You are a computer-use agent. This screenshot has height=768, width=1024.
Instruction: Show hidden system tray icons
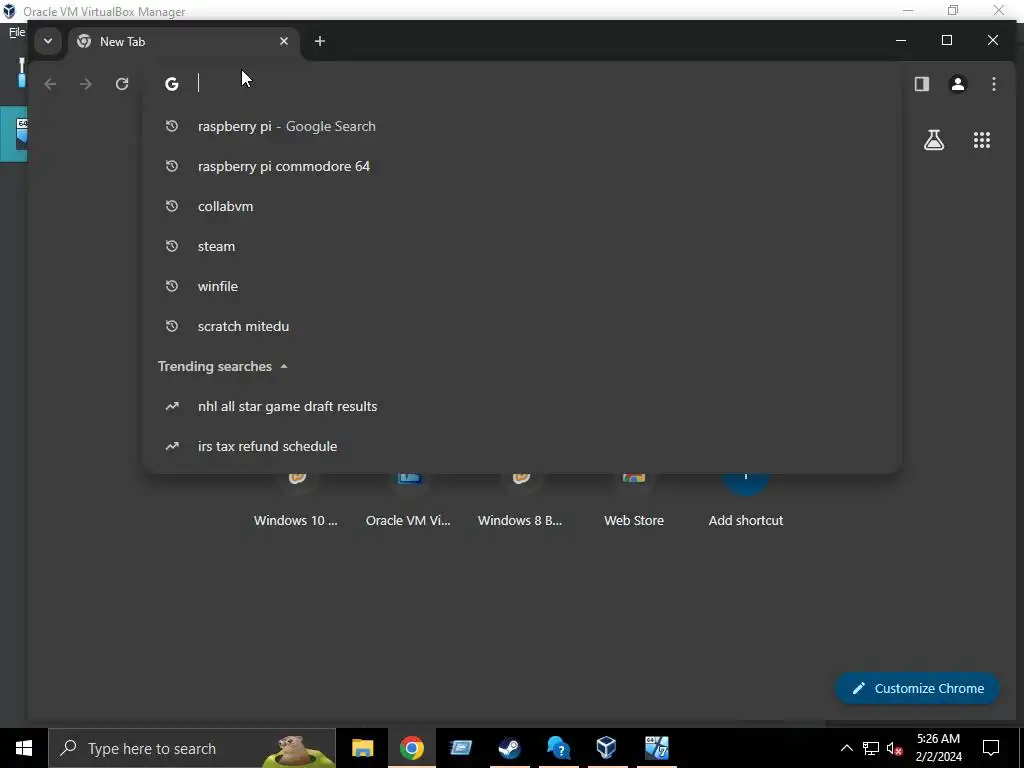846,748
